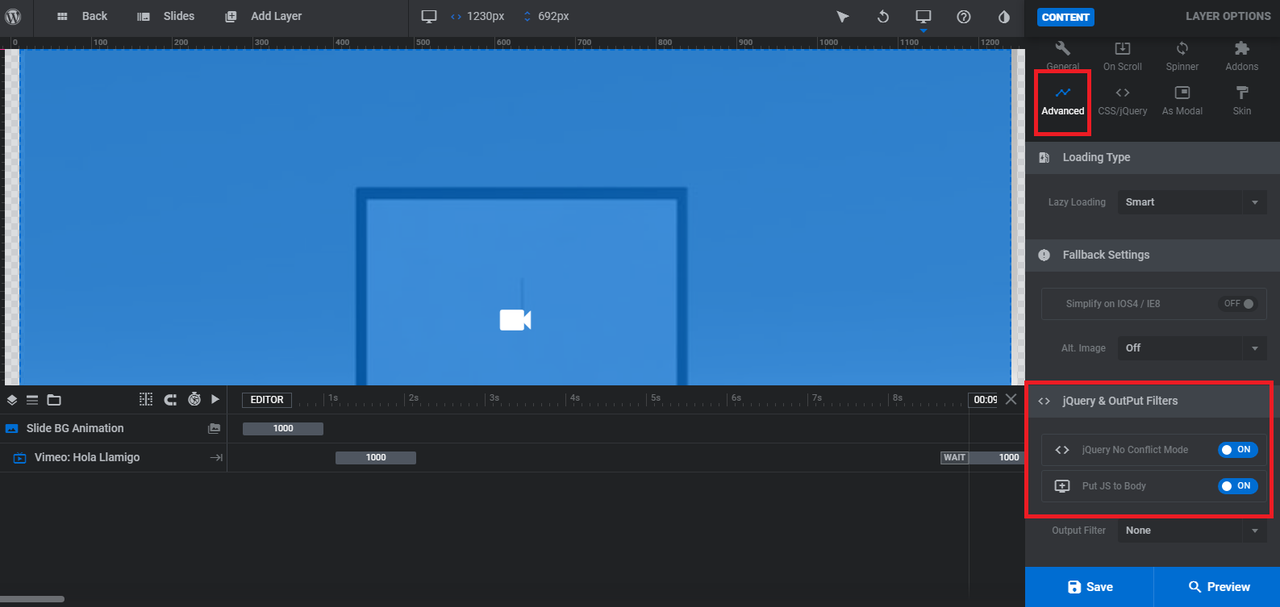1280x607 pixels.
Task: Click the layers stack icon in timeline
Action: (x=12, y=399)
